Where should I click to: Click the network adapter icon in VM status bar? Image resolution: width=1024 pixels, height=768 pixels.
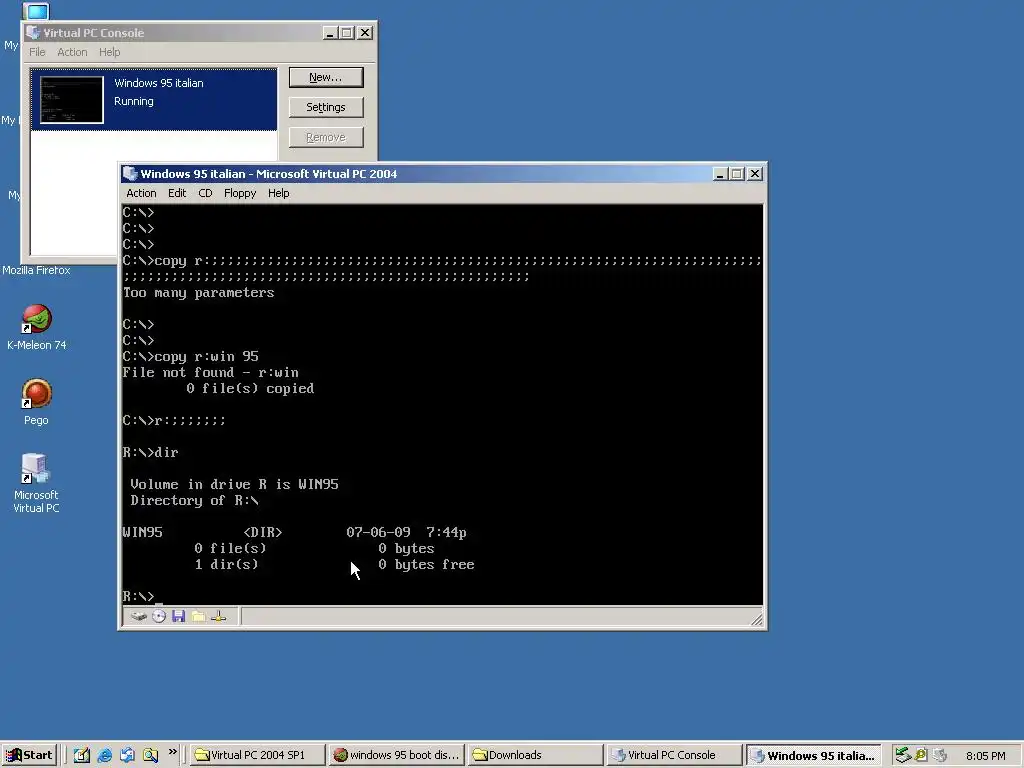coord(219,616)
